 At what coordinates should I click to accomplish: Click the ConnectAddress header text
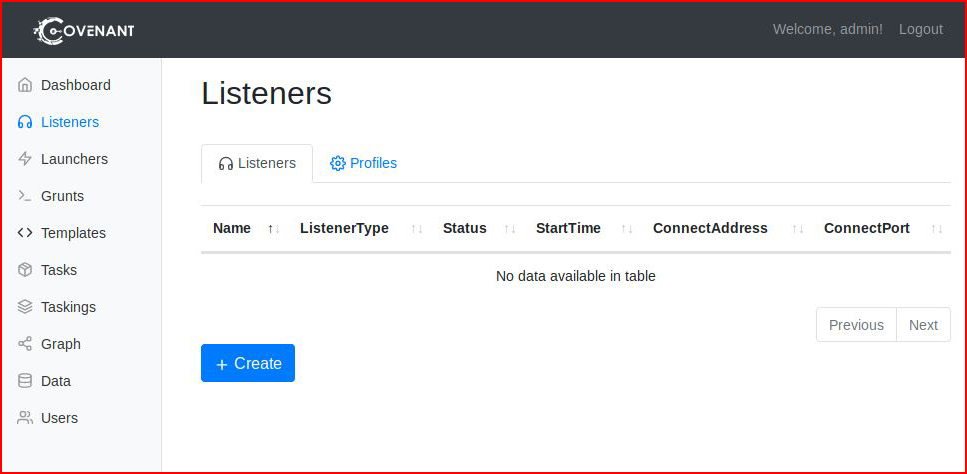coord(710,228)
